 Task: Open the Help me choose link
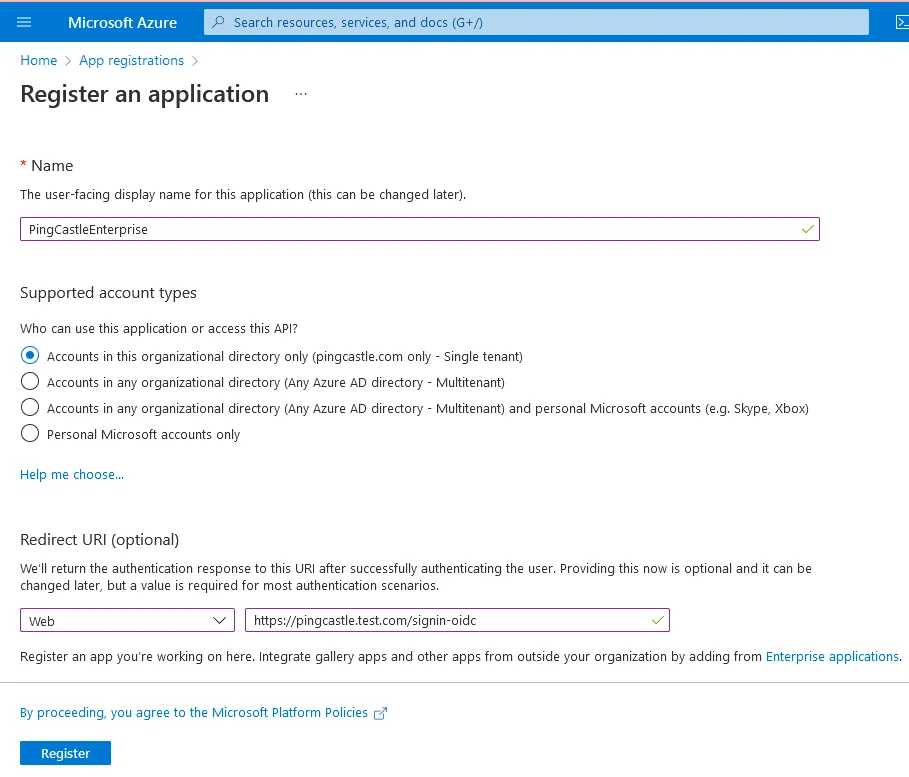click(71, 474)
